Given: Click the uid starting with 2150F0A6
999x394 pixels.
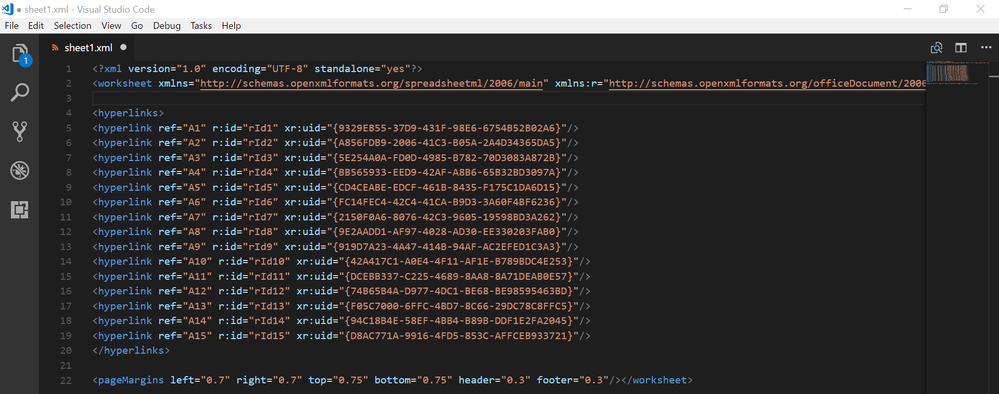Looking at the screenshot, I should [447, 217].
